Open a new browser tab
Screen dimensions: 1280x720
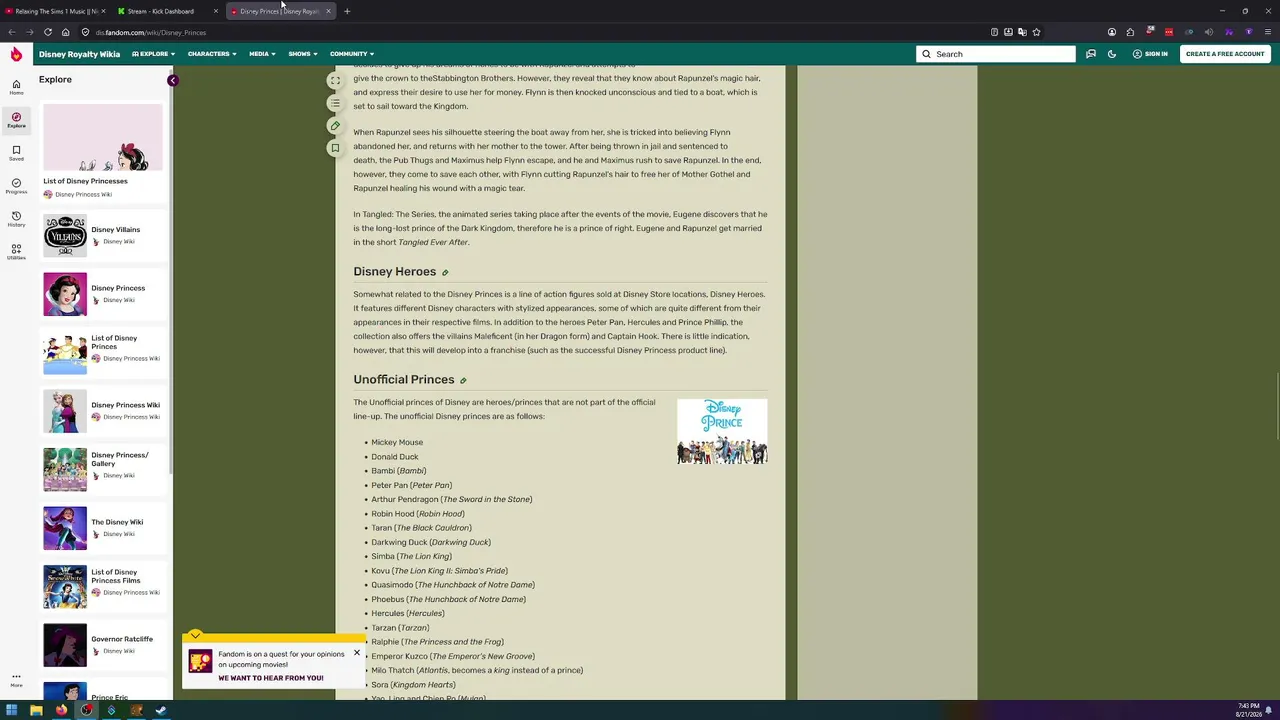(347, 11)
